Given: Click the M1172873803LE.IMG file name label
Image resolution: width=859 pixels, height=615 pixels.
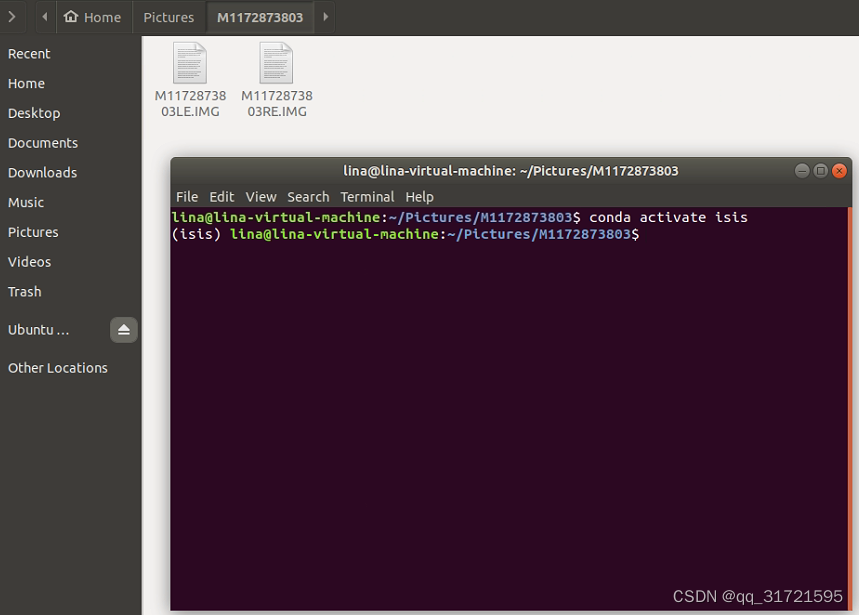Looking at the screenshot, I should pyautogui.click(x=190, y=104).
